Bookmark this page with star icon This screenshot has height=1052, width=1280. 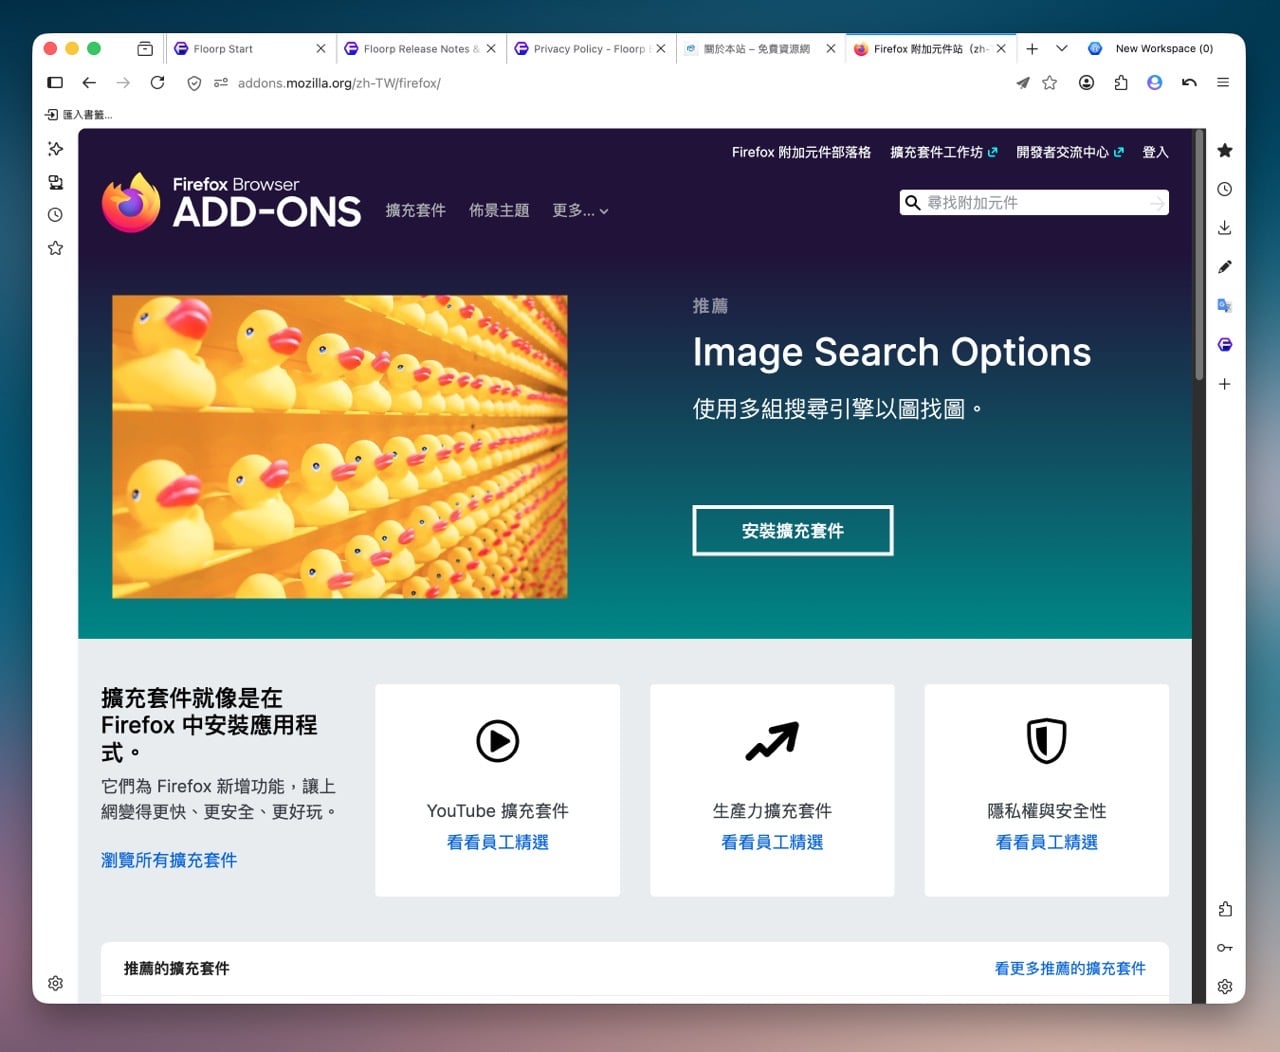click(x=1049, y=83)
